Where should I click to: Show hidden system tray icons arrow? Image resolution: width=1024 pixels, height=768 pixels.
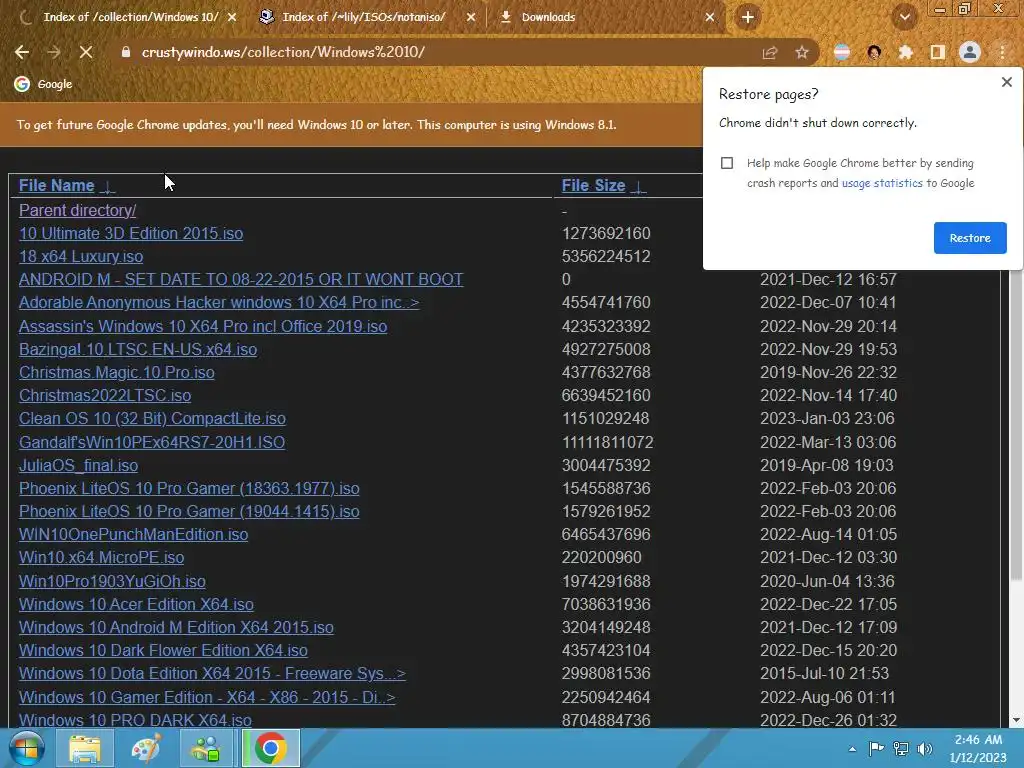852,749
